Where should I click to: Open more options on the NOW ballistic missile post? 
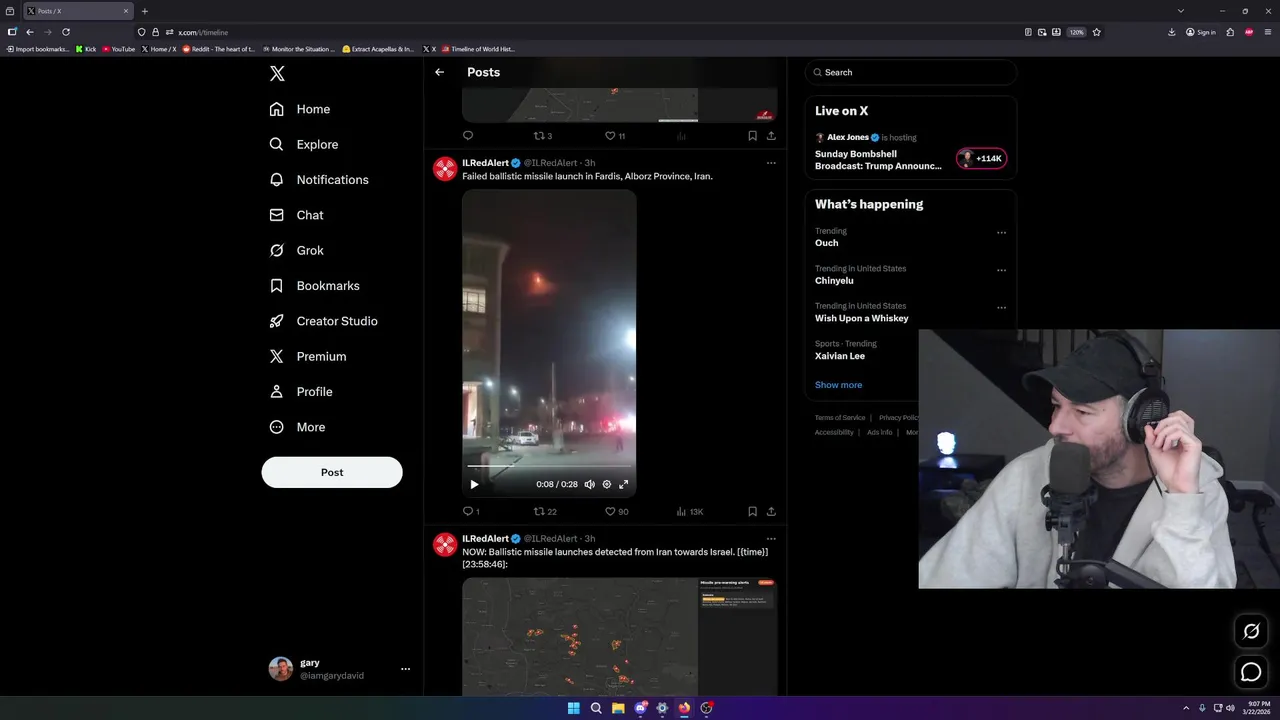771,539
